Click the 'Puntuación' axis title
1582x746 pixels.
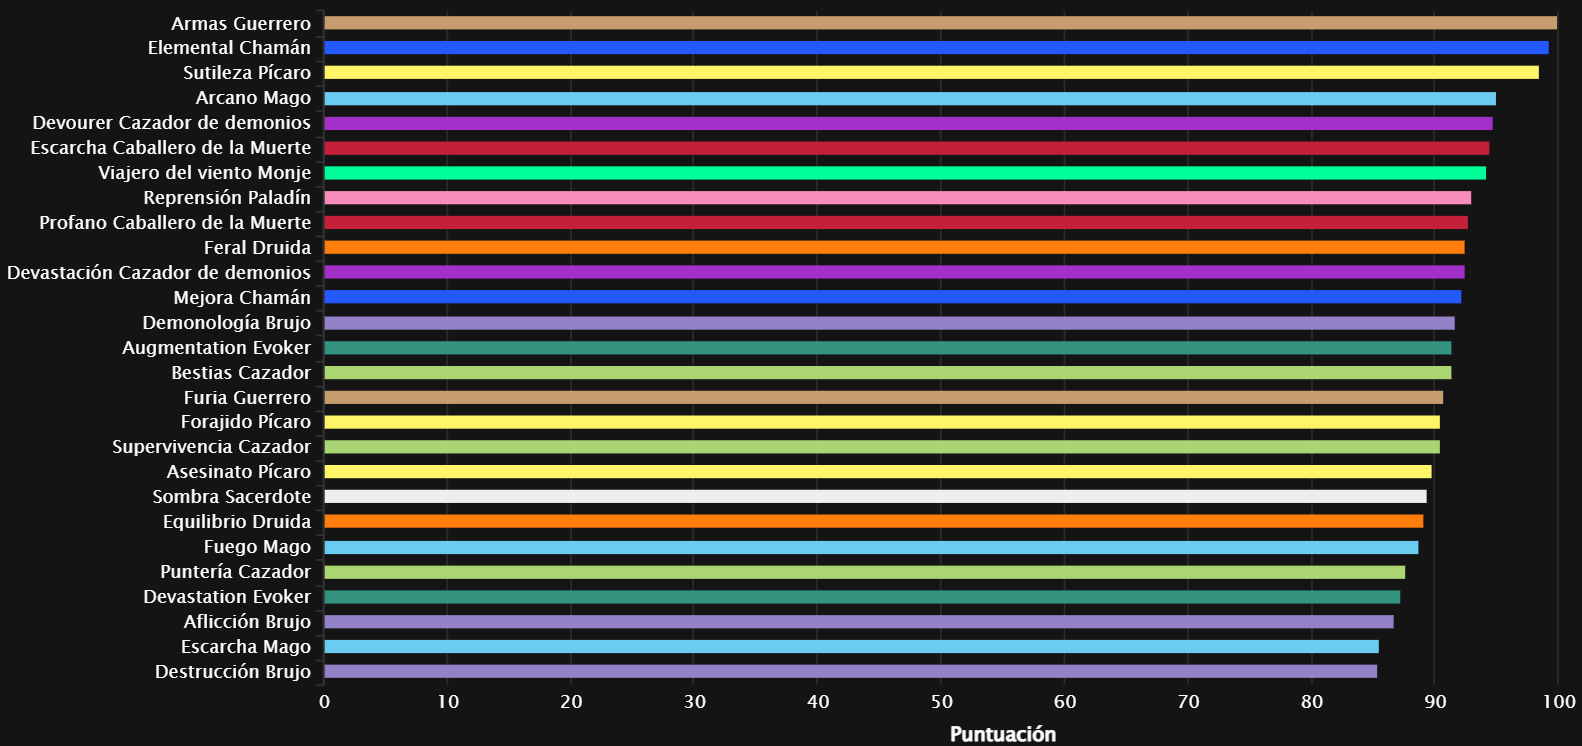[1003, 734]
